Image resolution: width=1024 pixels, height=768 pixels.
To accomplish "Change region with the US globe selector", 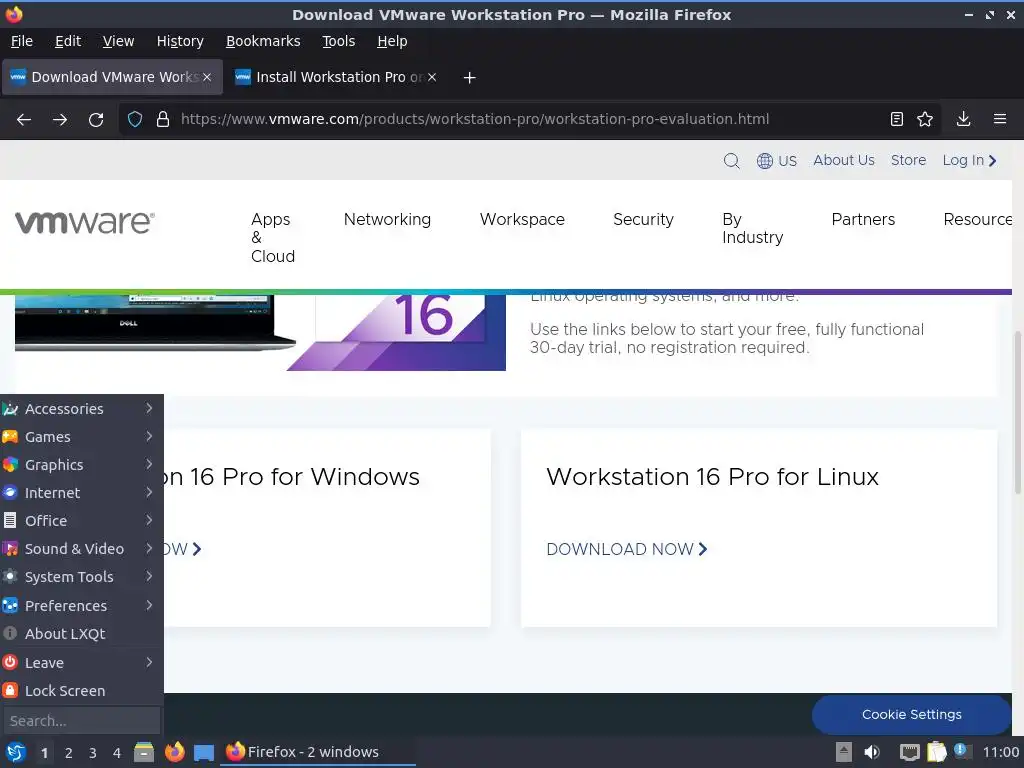I will point(776,161).
